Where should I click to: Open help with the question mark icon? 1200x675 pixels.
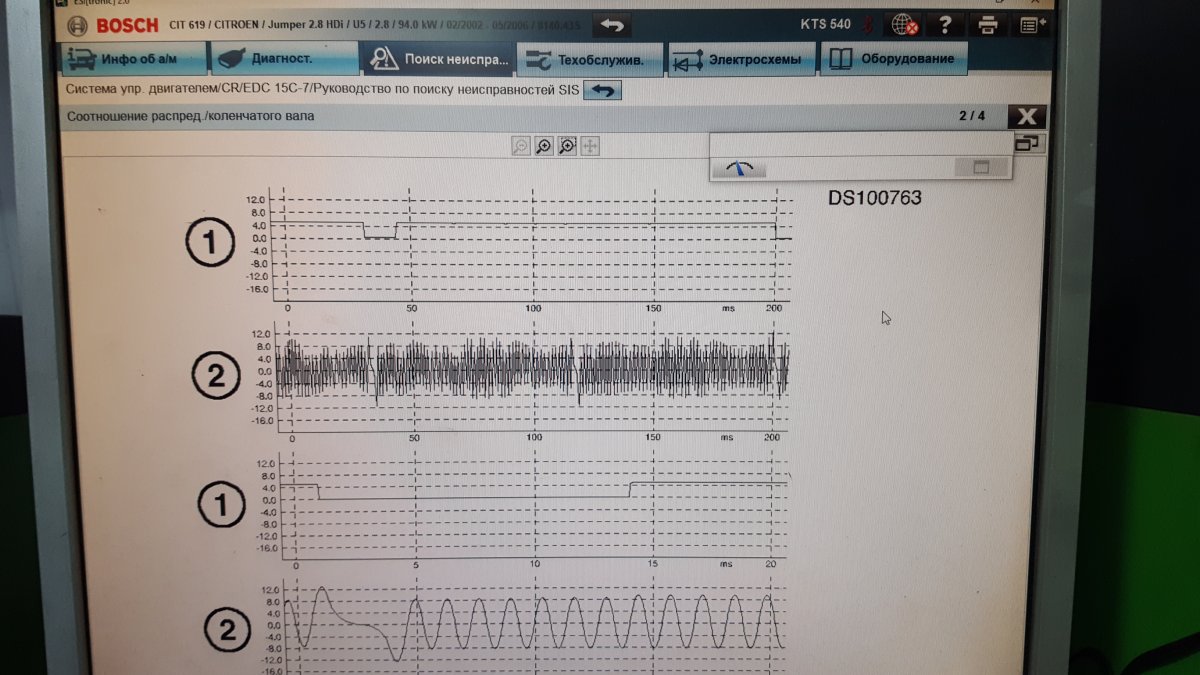(x=944, y=24)
